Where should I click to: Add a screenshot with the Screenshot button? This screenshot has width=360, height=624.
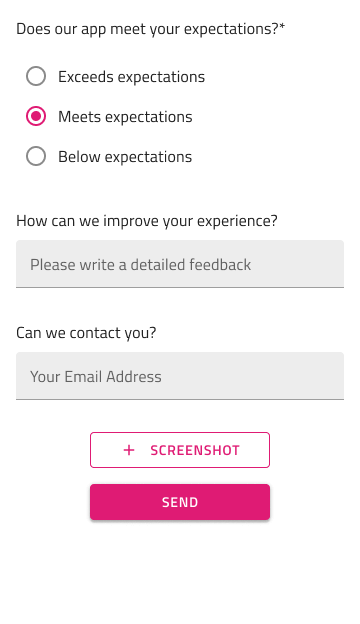pyautogui.click(x=180, y=450)
